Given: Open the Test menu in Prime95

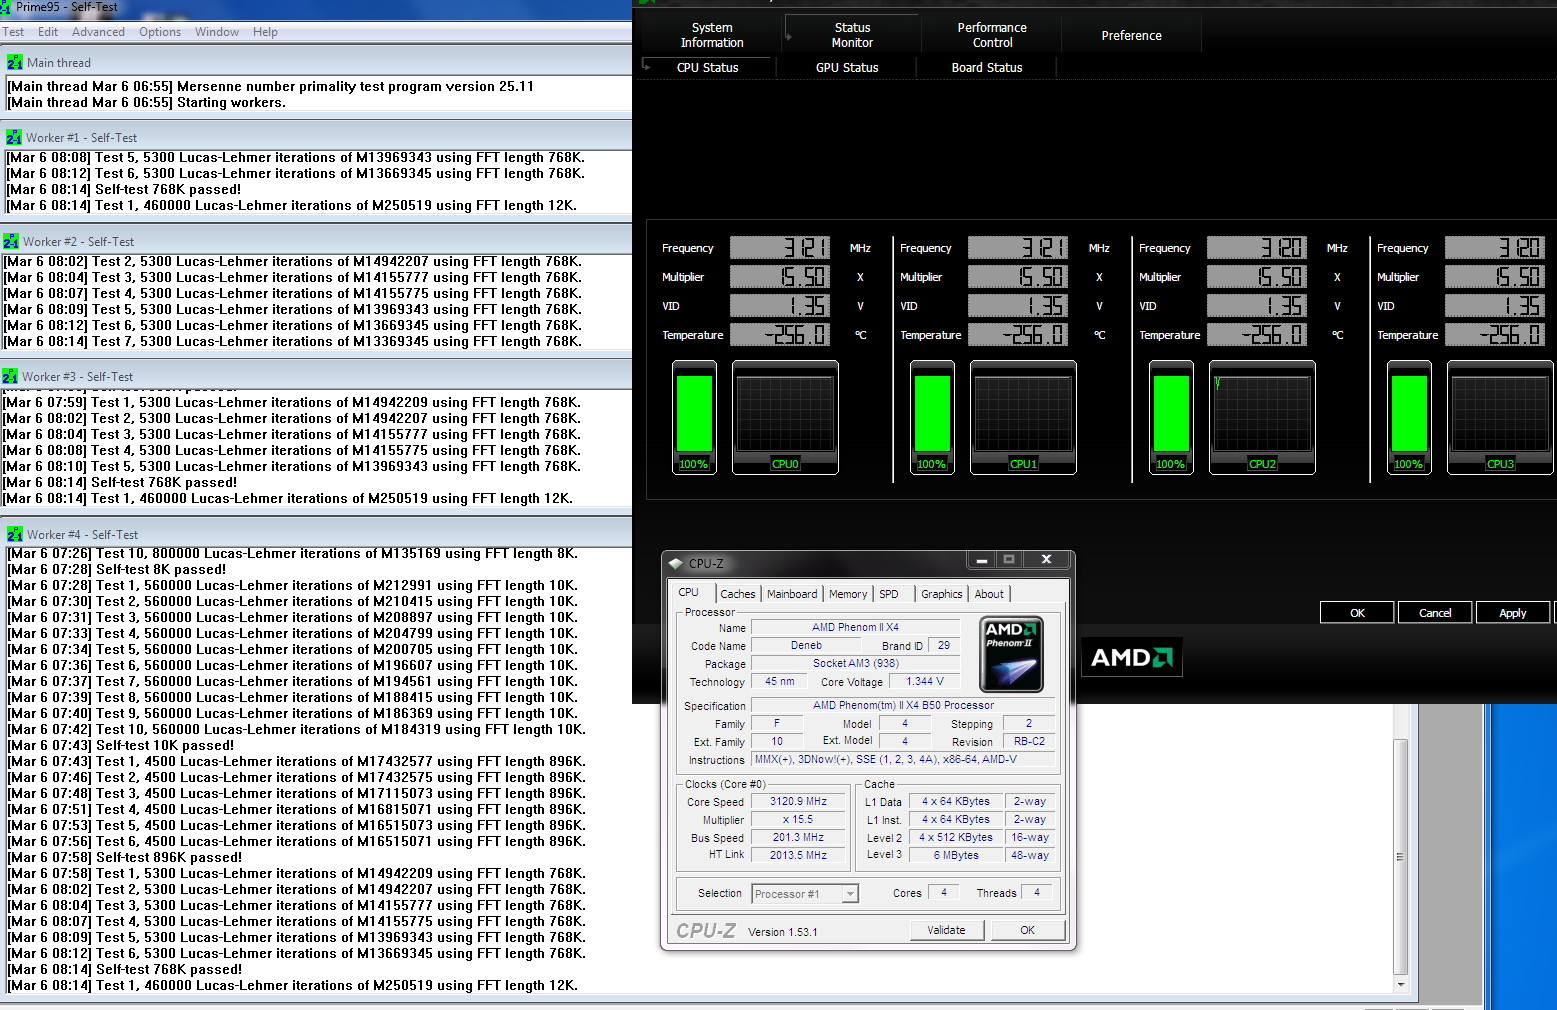Looking at the screenshot, I should pyautogui.click(x=13, y=32).
